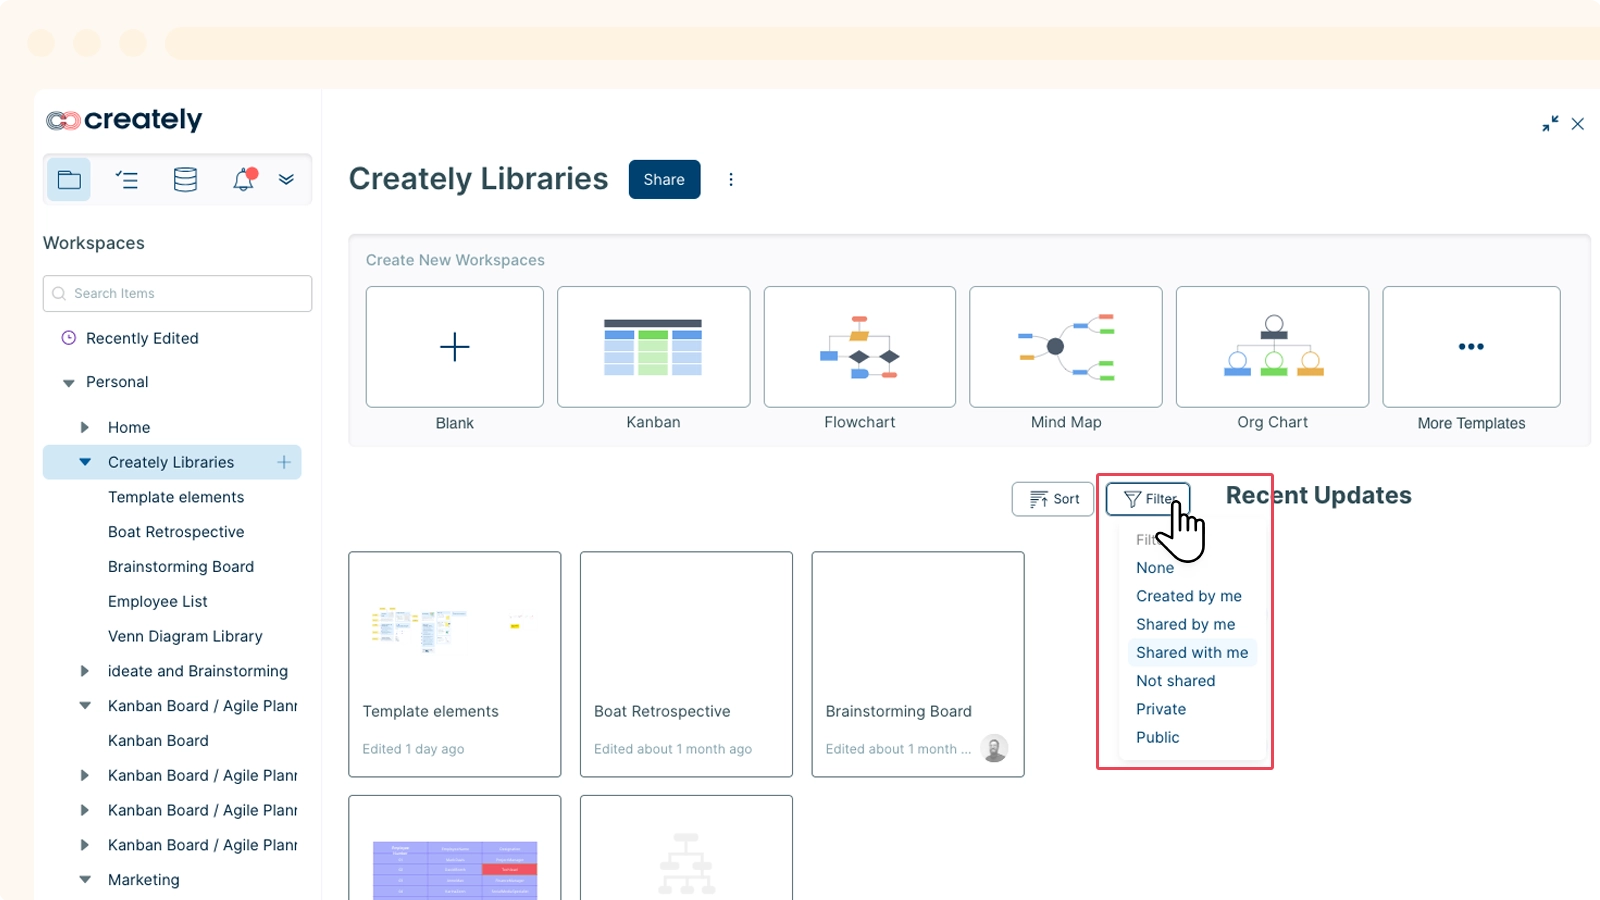Select Private filter option
Image resolution: width=1600 pixels, height=900 pixels.
1161,709
